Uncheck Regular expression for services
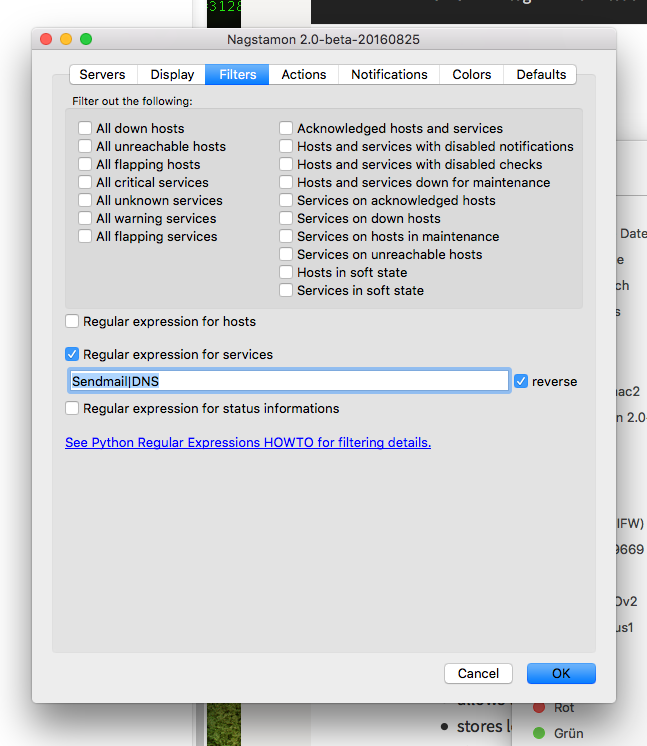 click(x=72, y=355)
